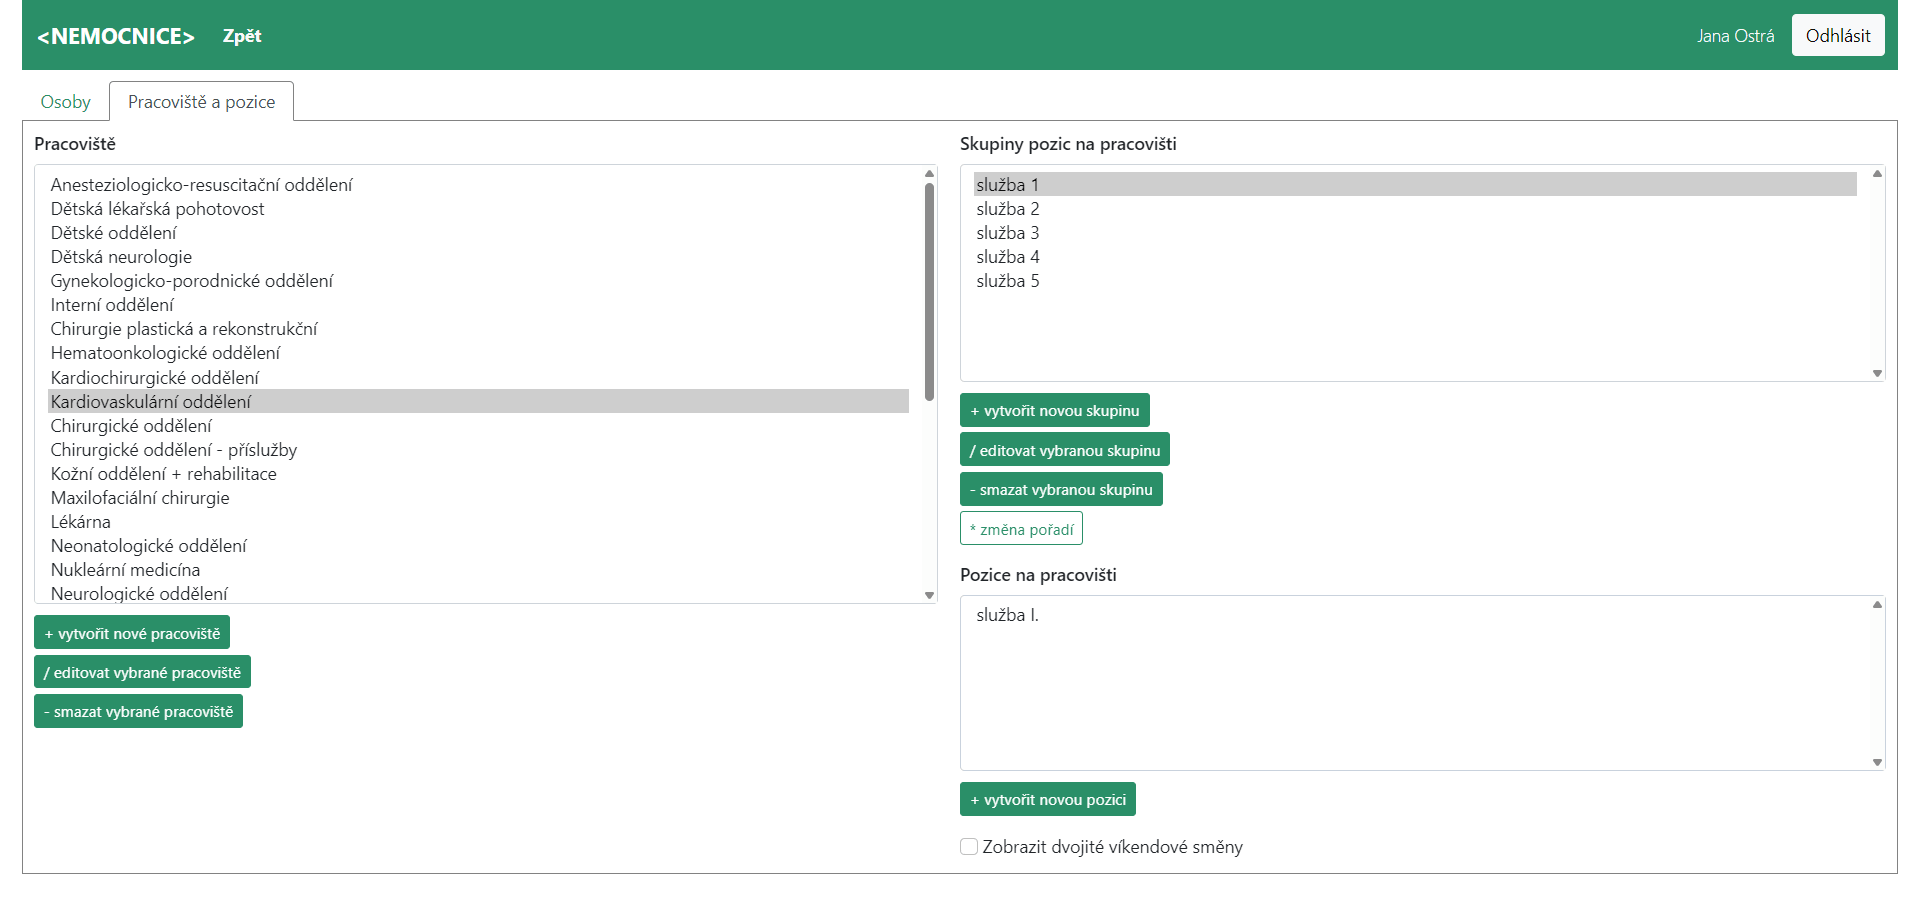Select position služba I.

[1415, 615]
